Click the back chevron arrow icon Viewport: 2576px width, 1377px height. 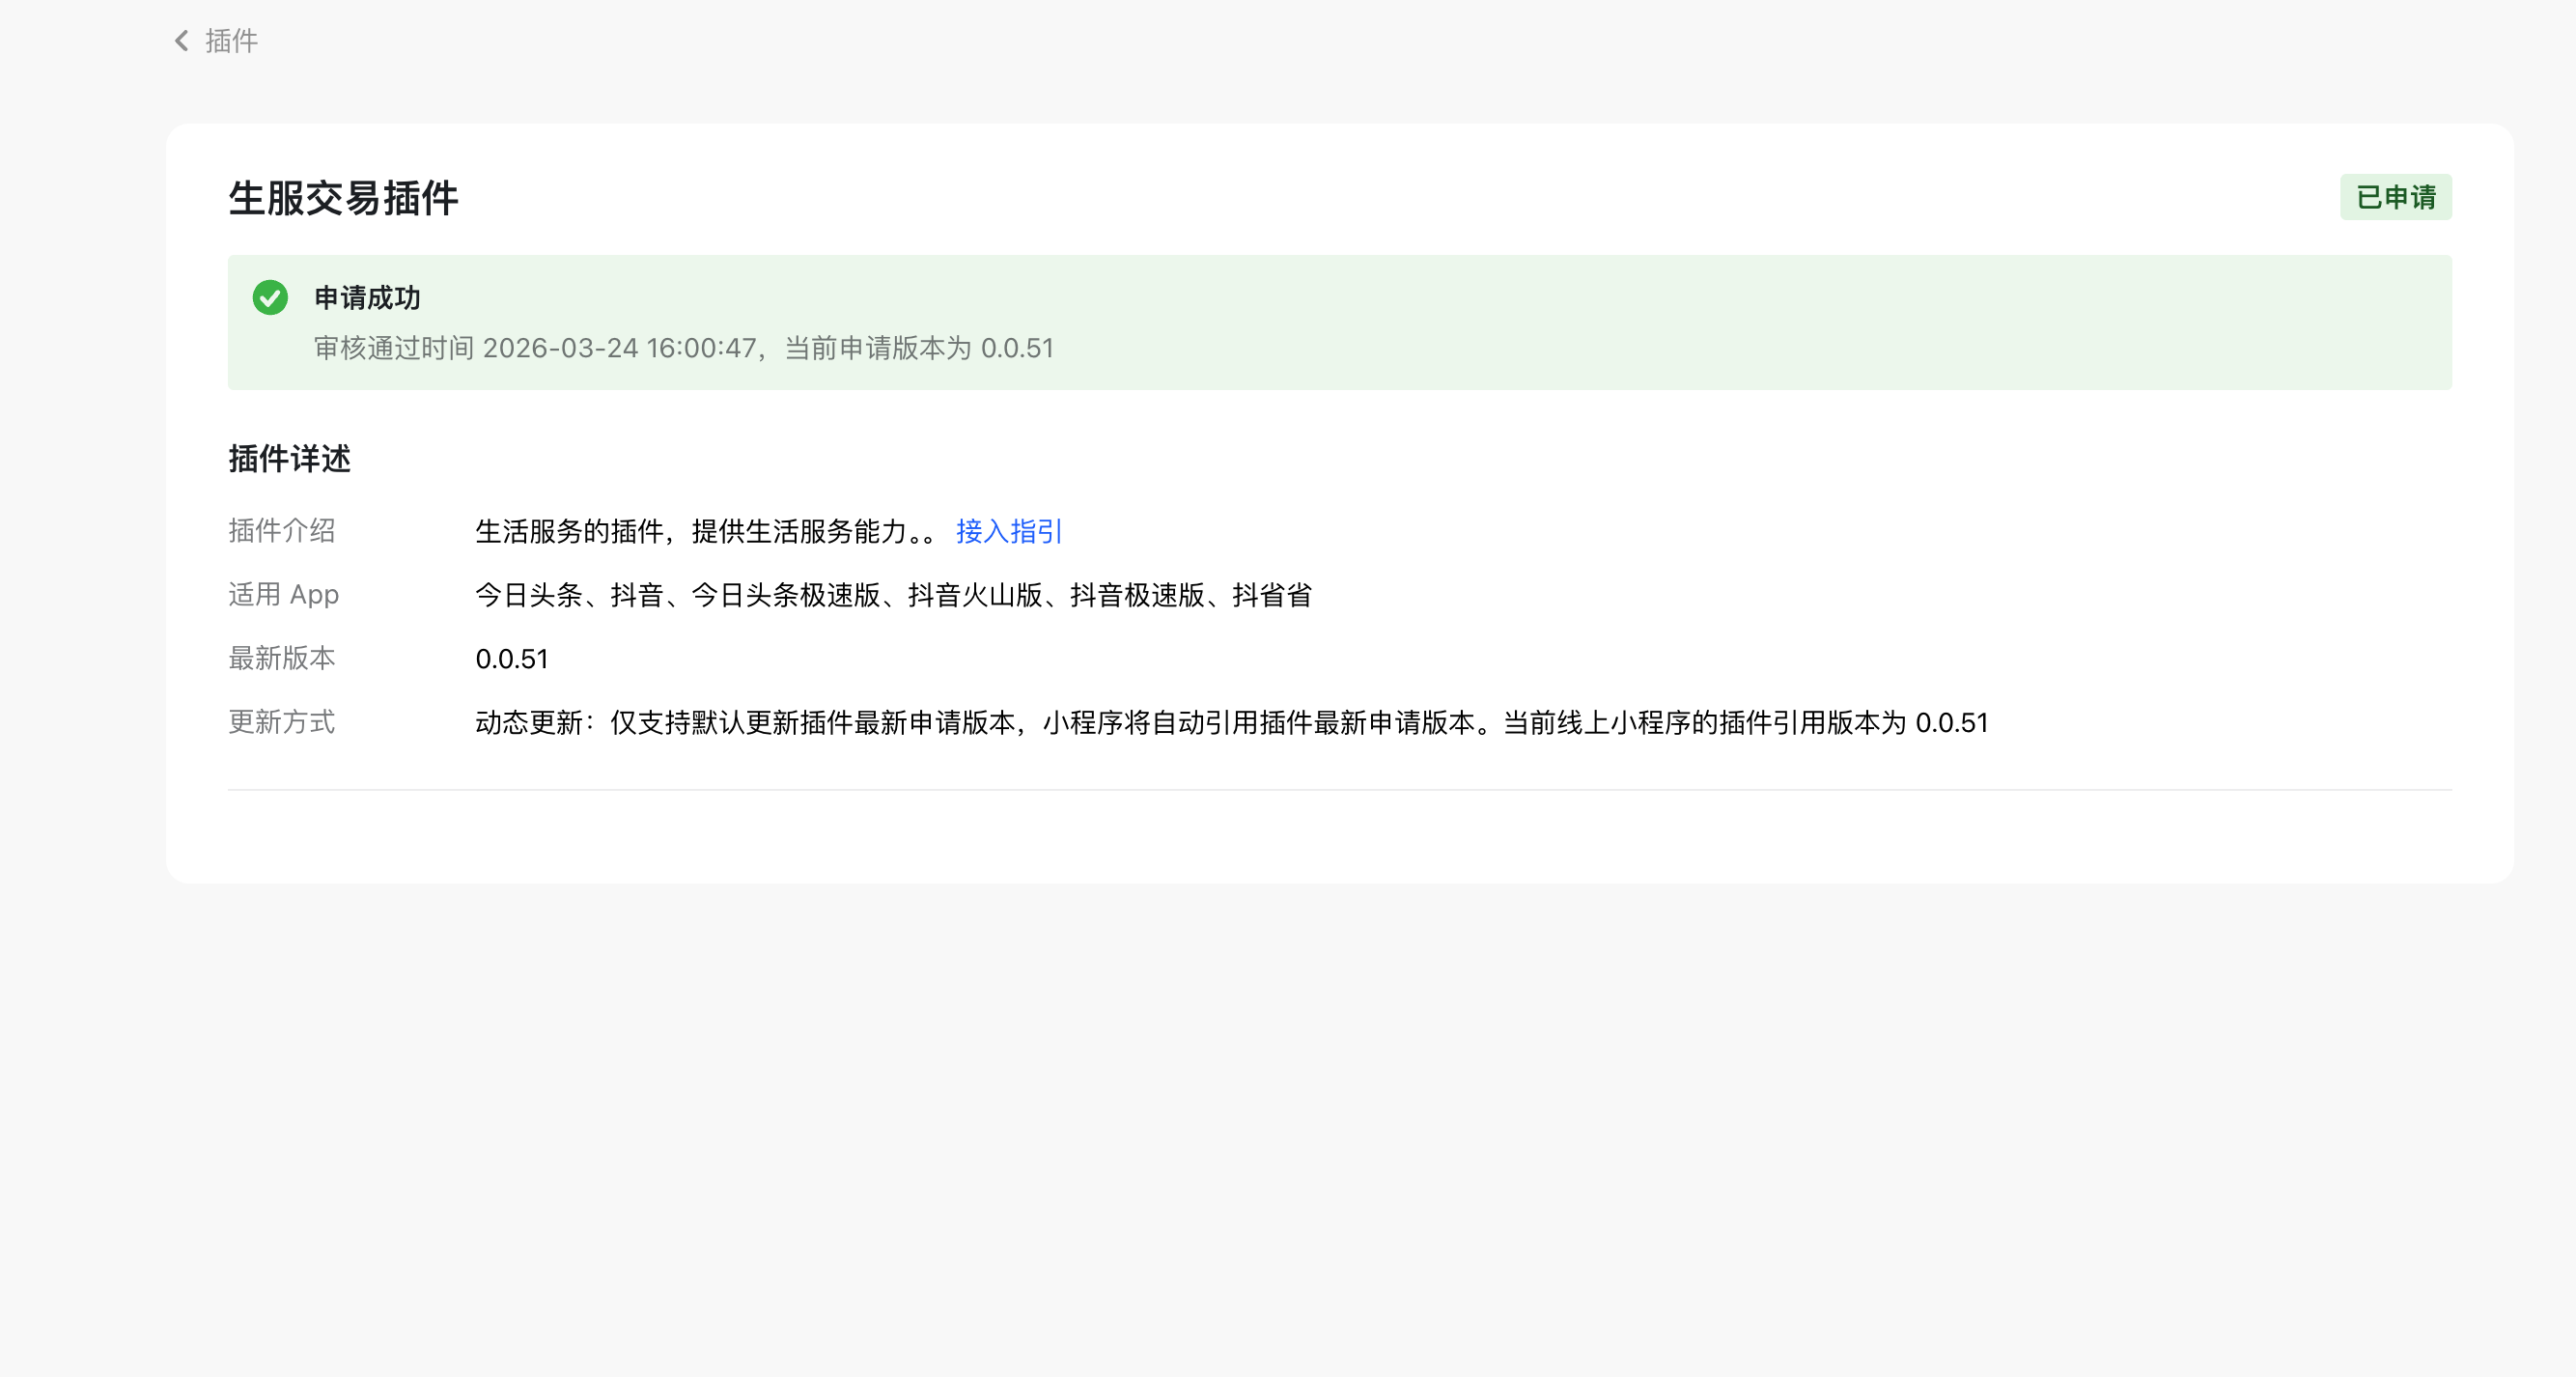[182, 41]
